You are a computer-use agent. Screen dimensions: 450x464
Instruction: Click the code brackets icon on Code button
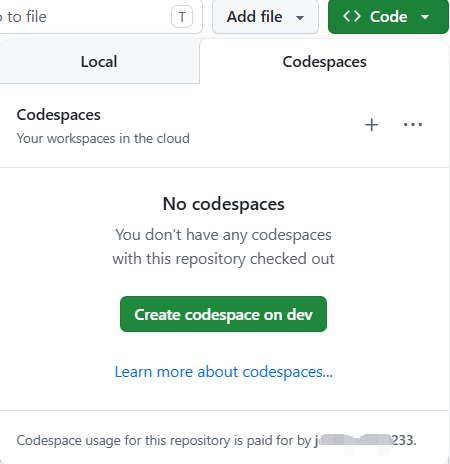(352, 16)
